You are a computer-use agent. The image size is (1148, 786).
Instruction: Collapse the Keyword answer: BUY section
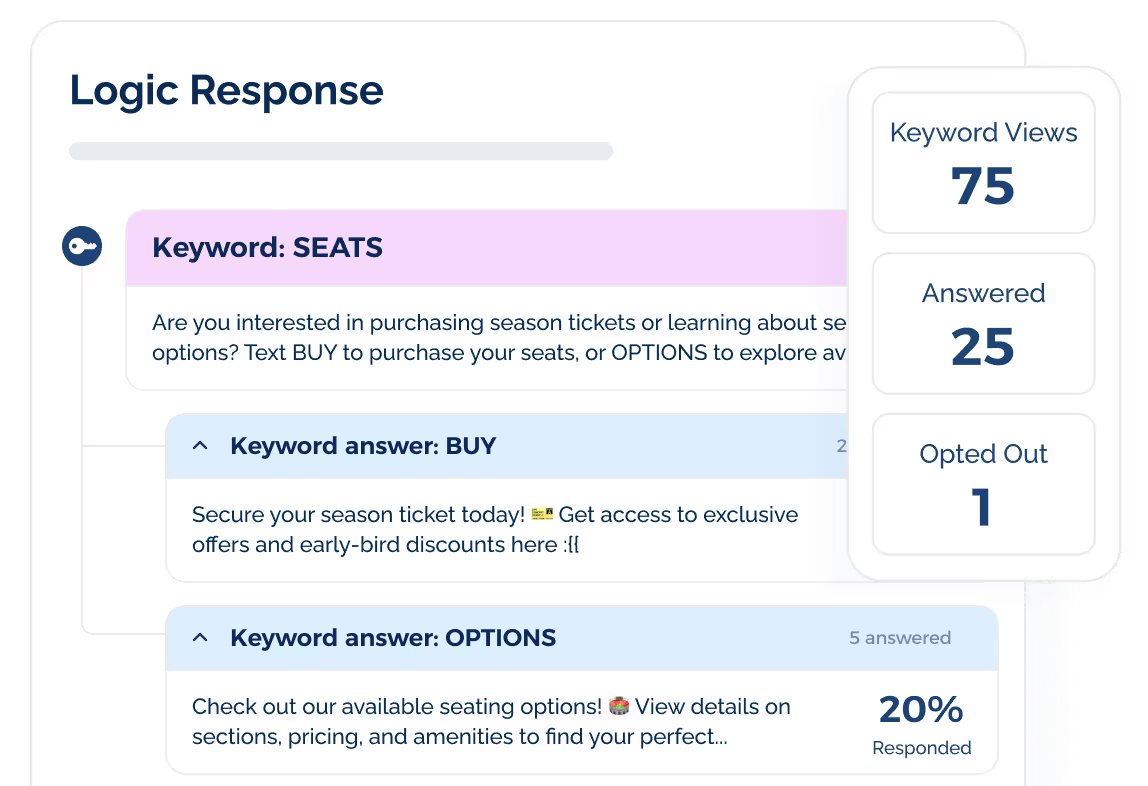click(199, 446)
